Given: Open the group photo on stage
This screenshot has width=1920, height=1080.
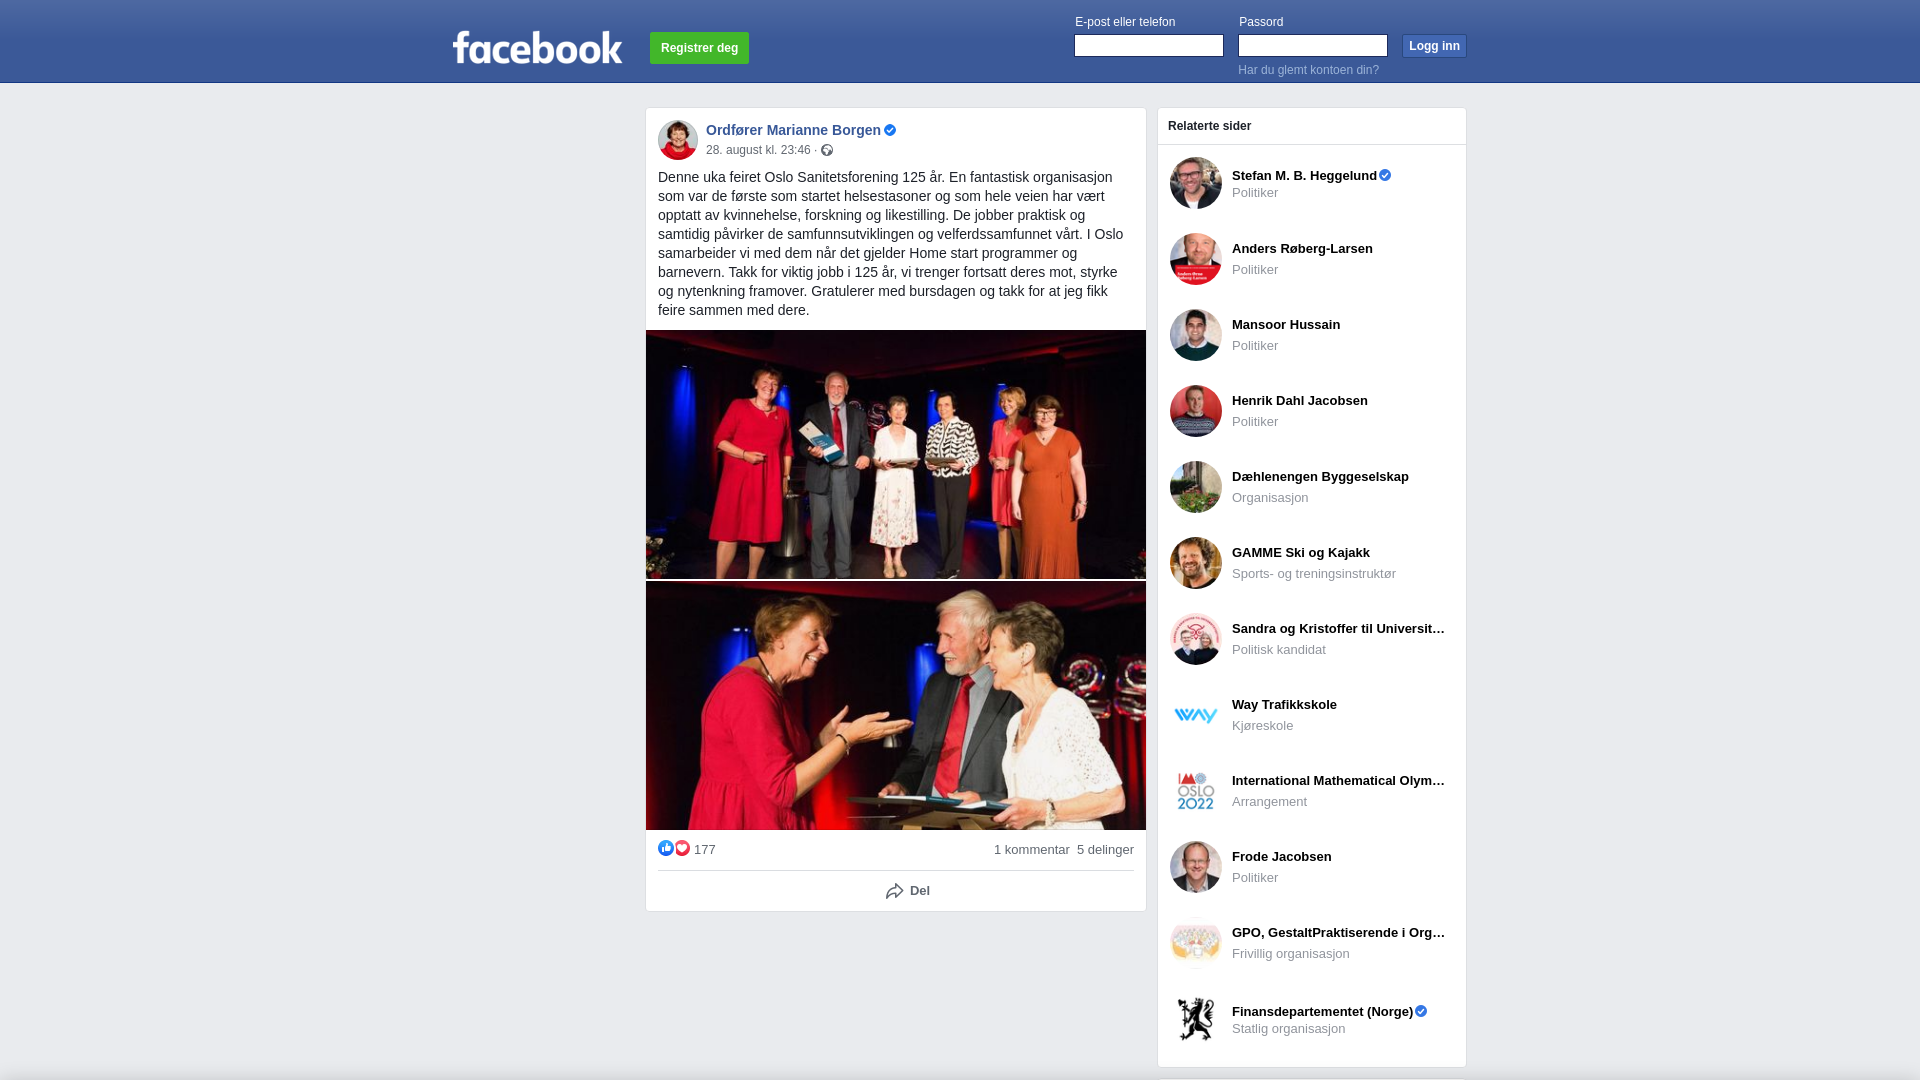Looking at the screenshot, I should [x=896, y=454].
